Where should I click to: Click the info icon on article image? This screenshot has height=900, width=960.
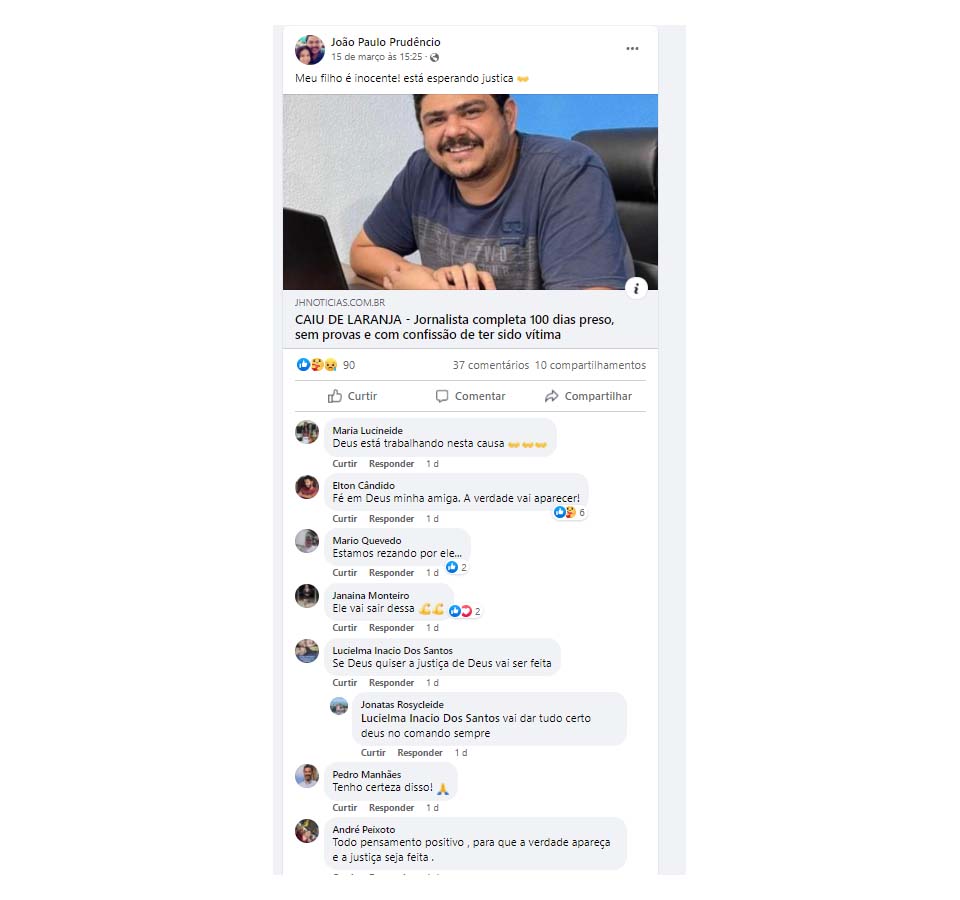pyautogui.click(x=636, y=288)
